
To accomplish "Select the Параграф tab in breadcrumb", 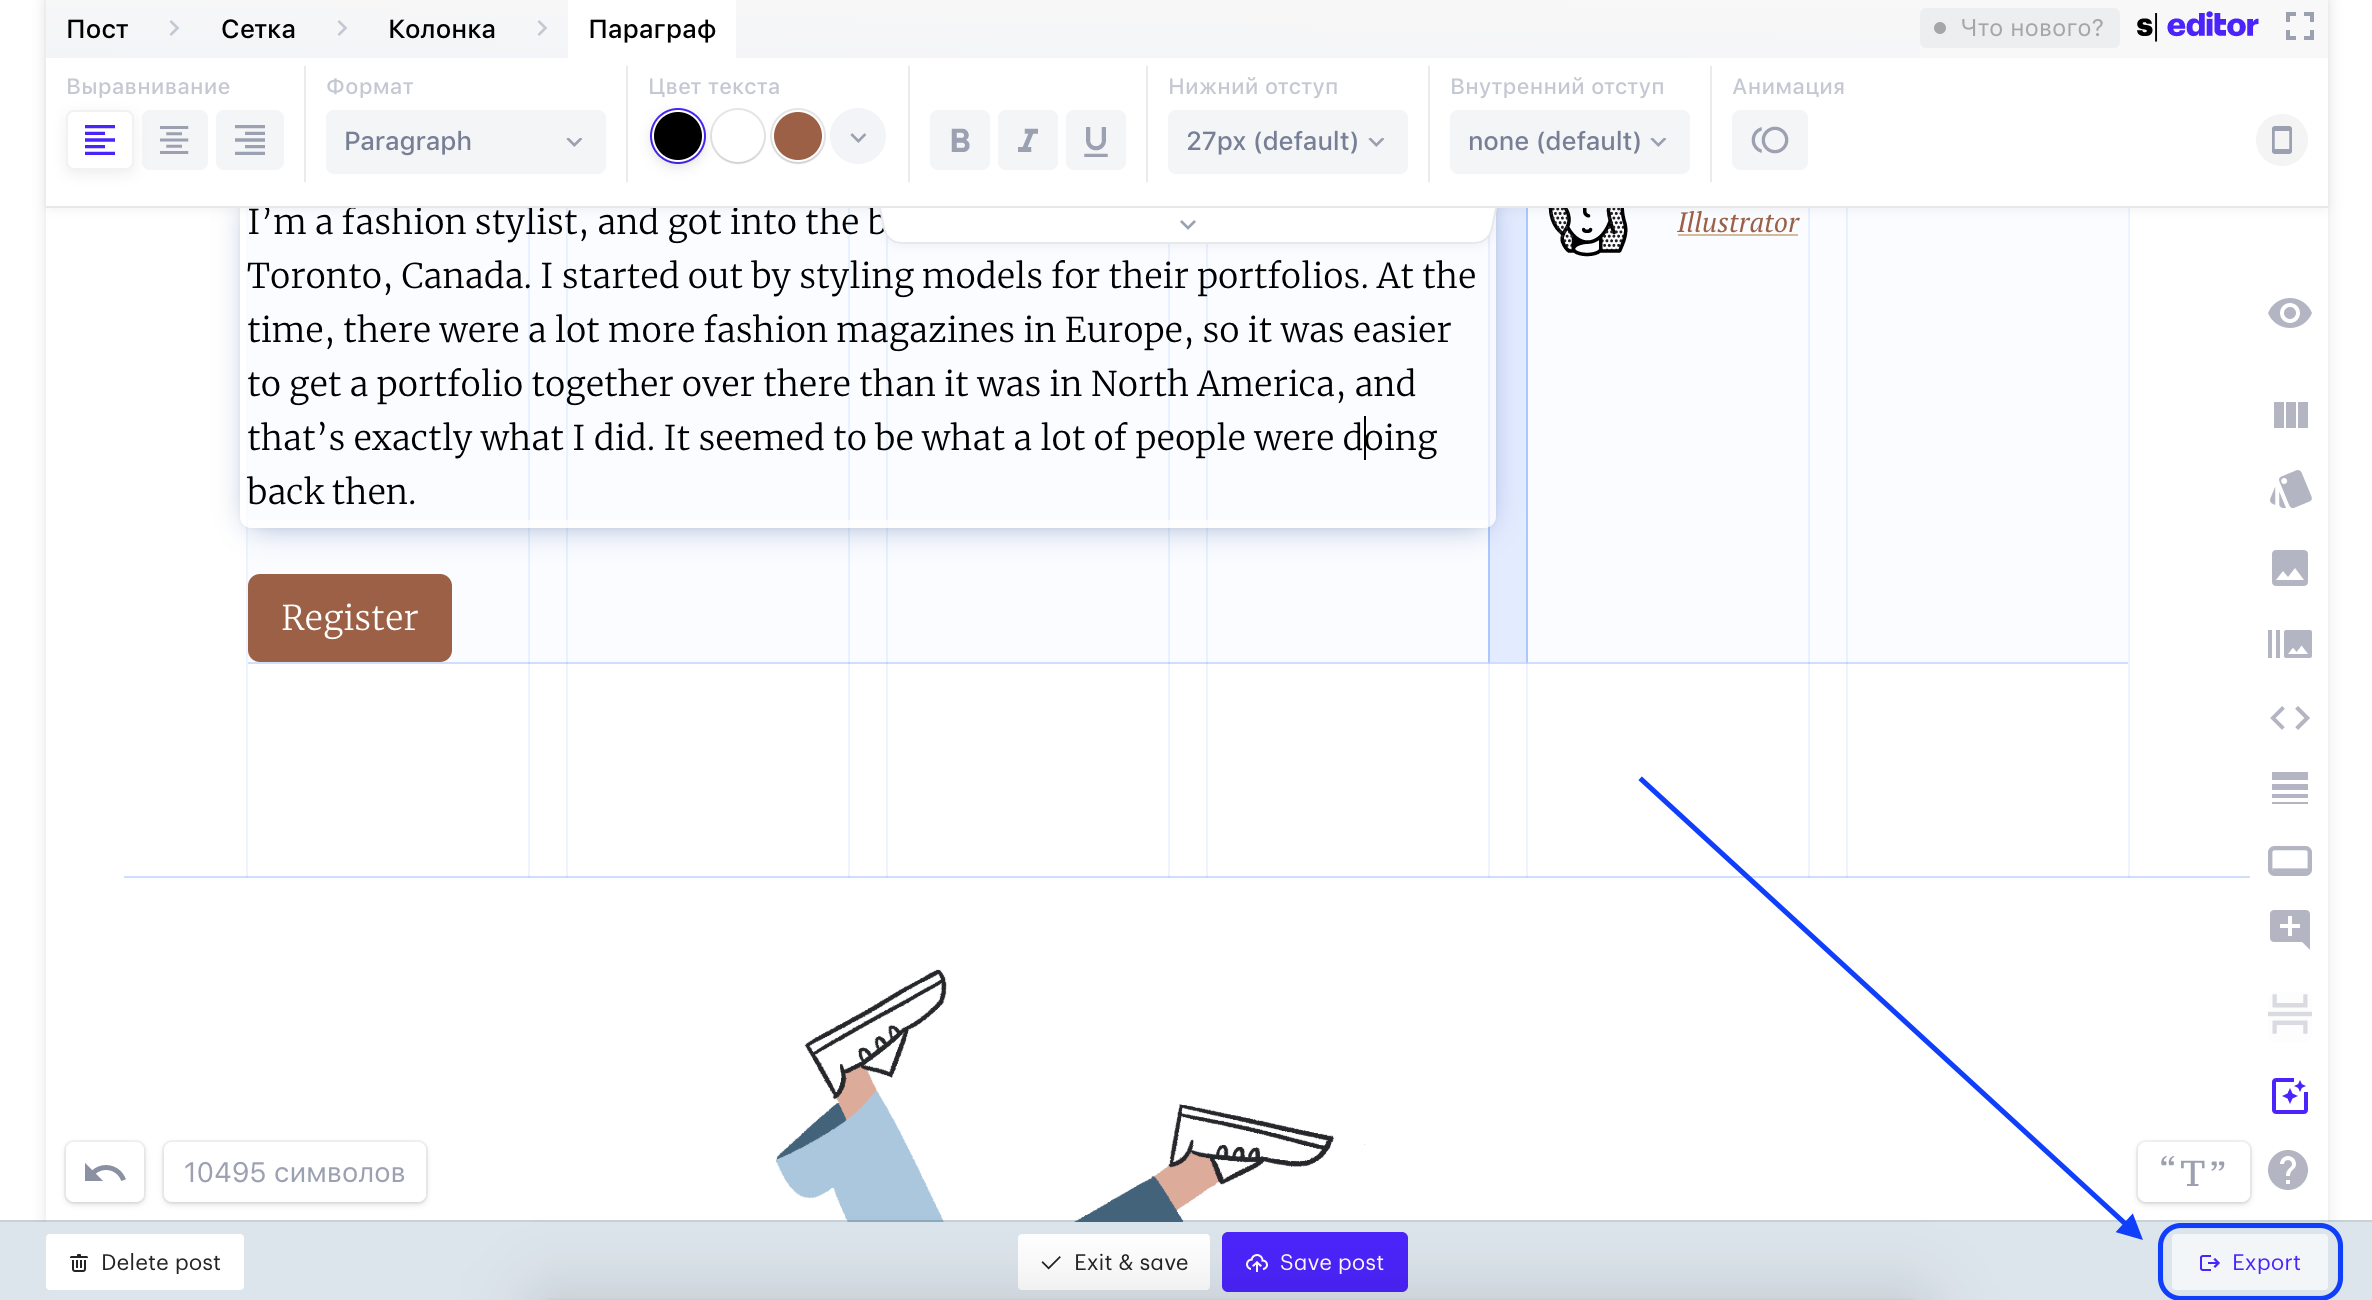I will pos(651,28).
